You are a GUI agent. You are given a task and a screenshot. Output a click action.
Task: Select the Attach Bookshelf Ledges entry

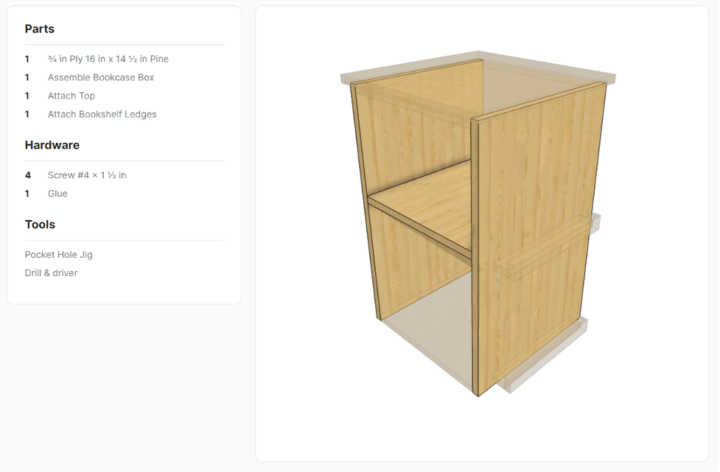coord(102,114)
